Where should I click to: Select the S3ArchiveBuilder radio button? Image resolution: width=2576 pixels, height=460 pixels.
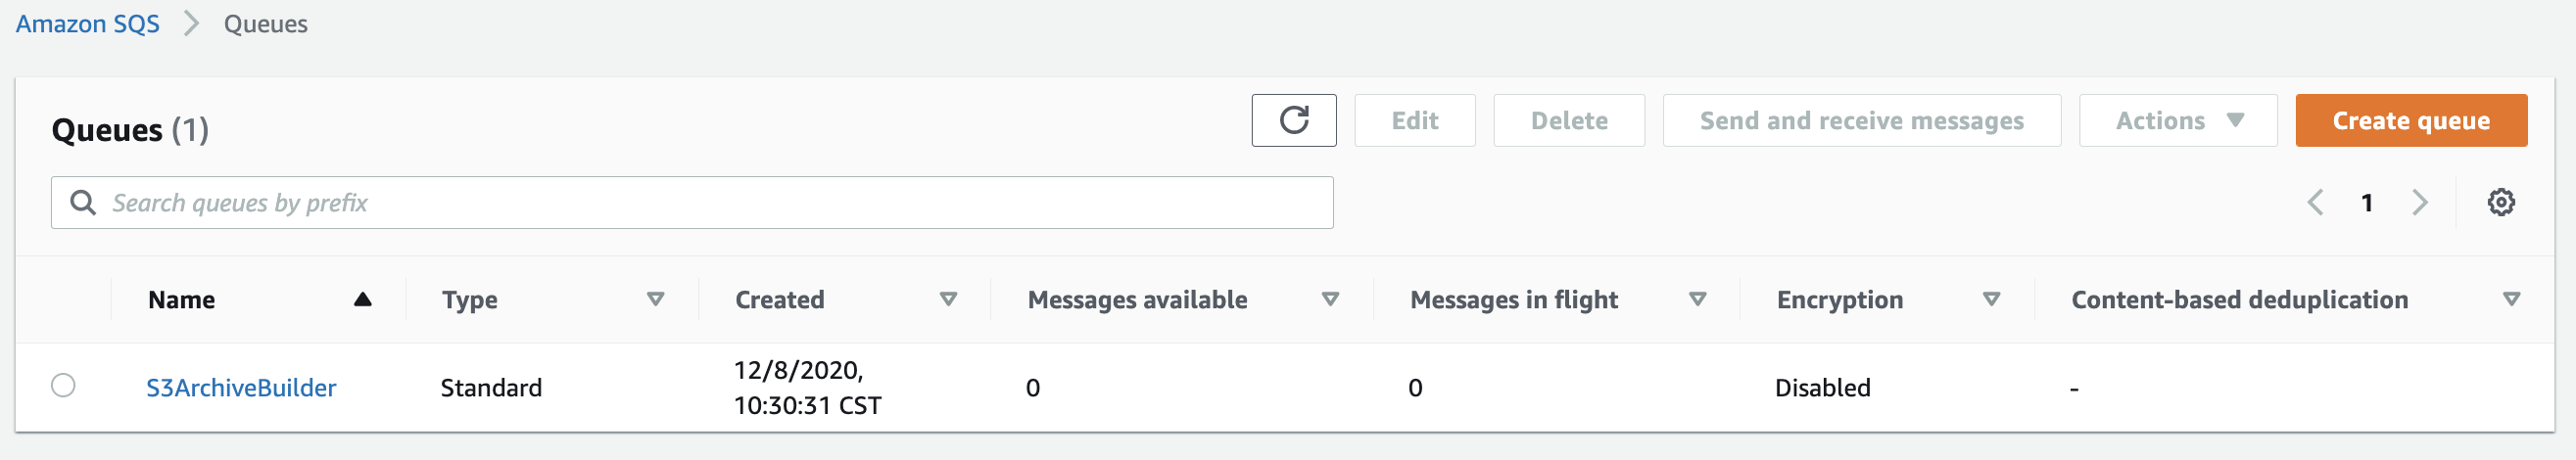click(63, 385)
